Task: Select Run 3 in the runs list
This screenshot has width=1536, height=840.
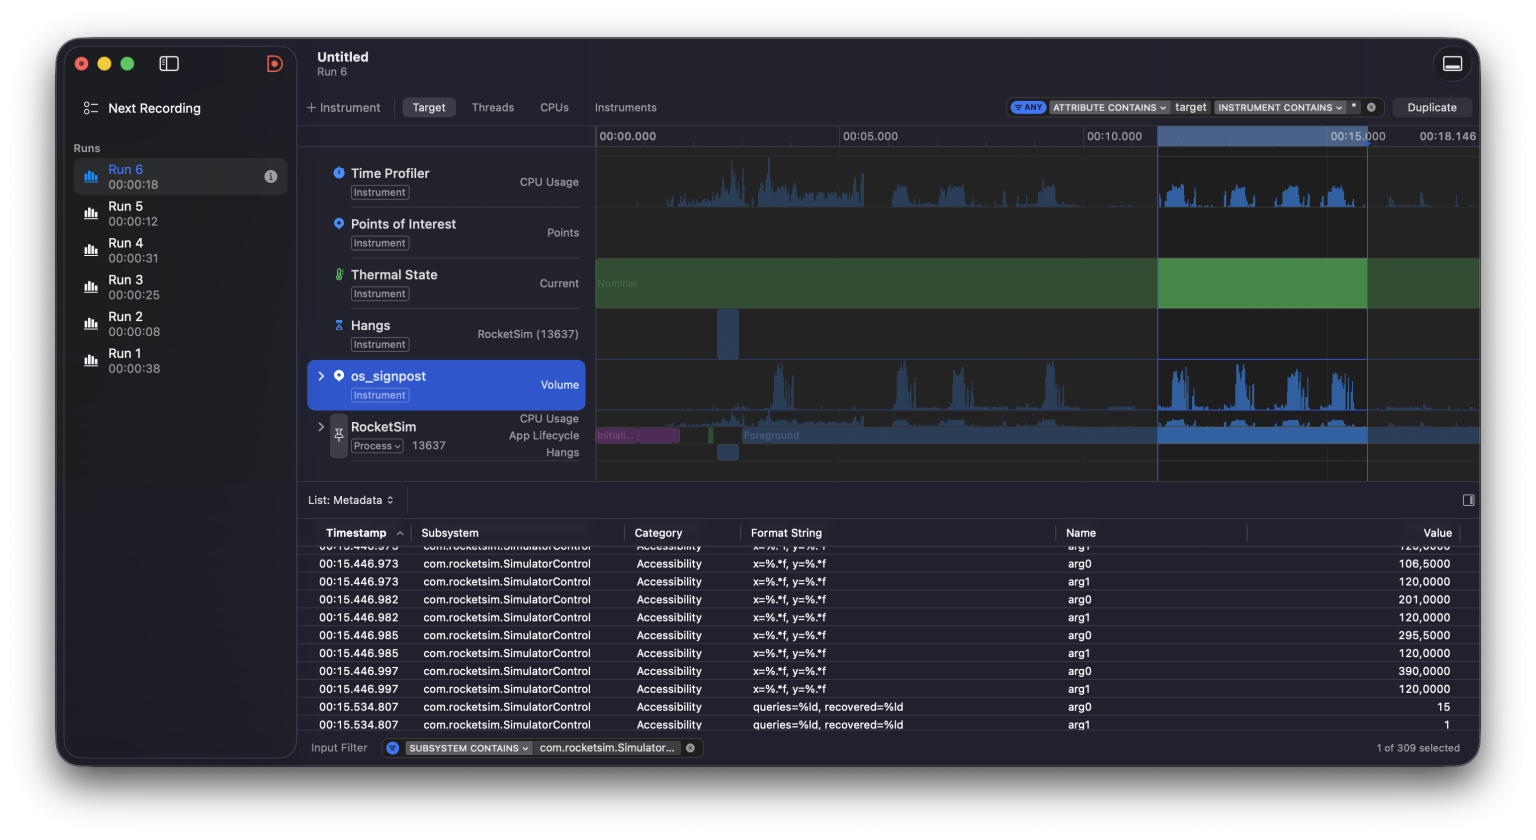Action: [x=180, y=287]
